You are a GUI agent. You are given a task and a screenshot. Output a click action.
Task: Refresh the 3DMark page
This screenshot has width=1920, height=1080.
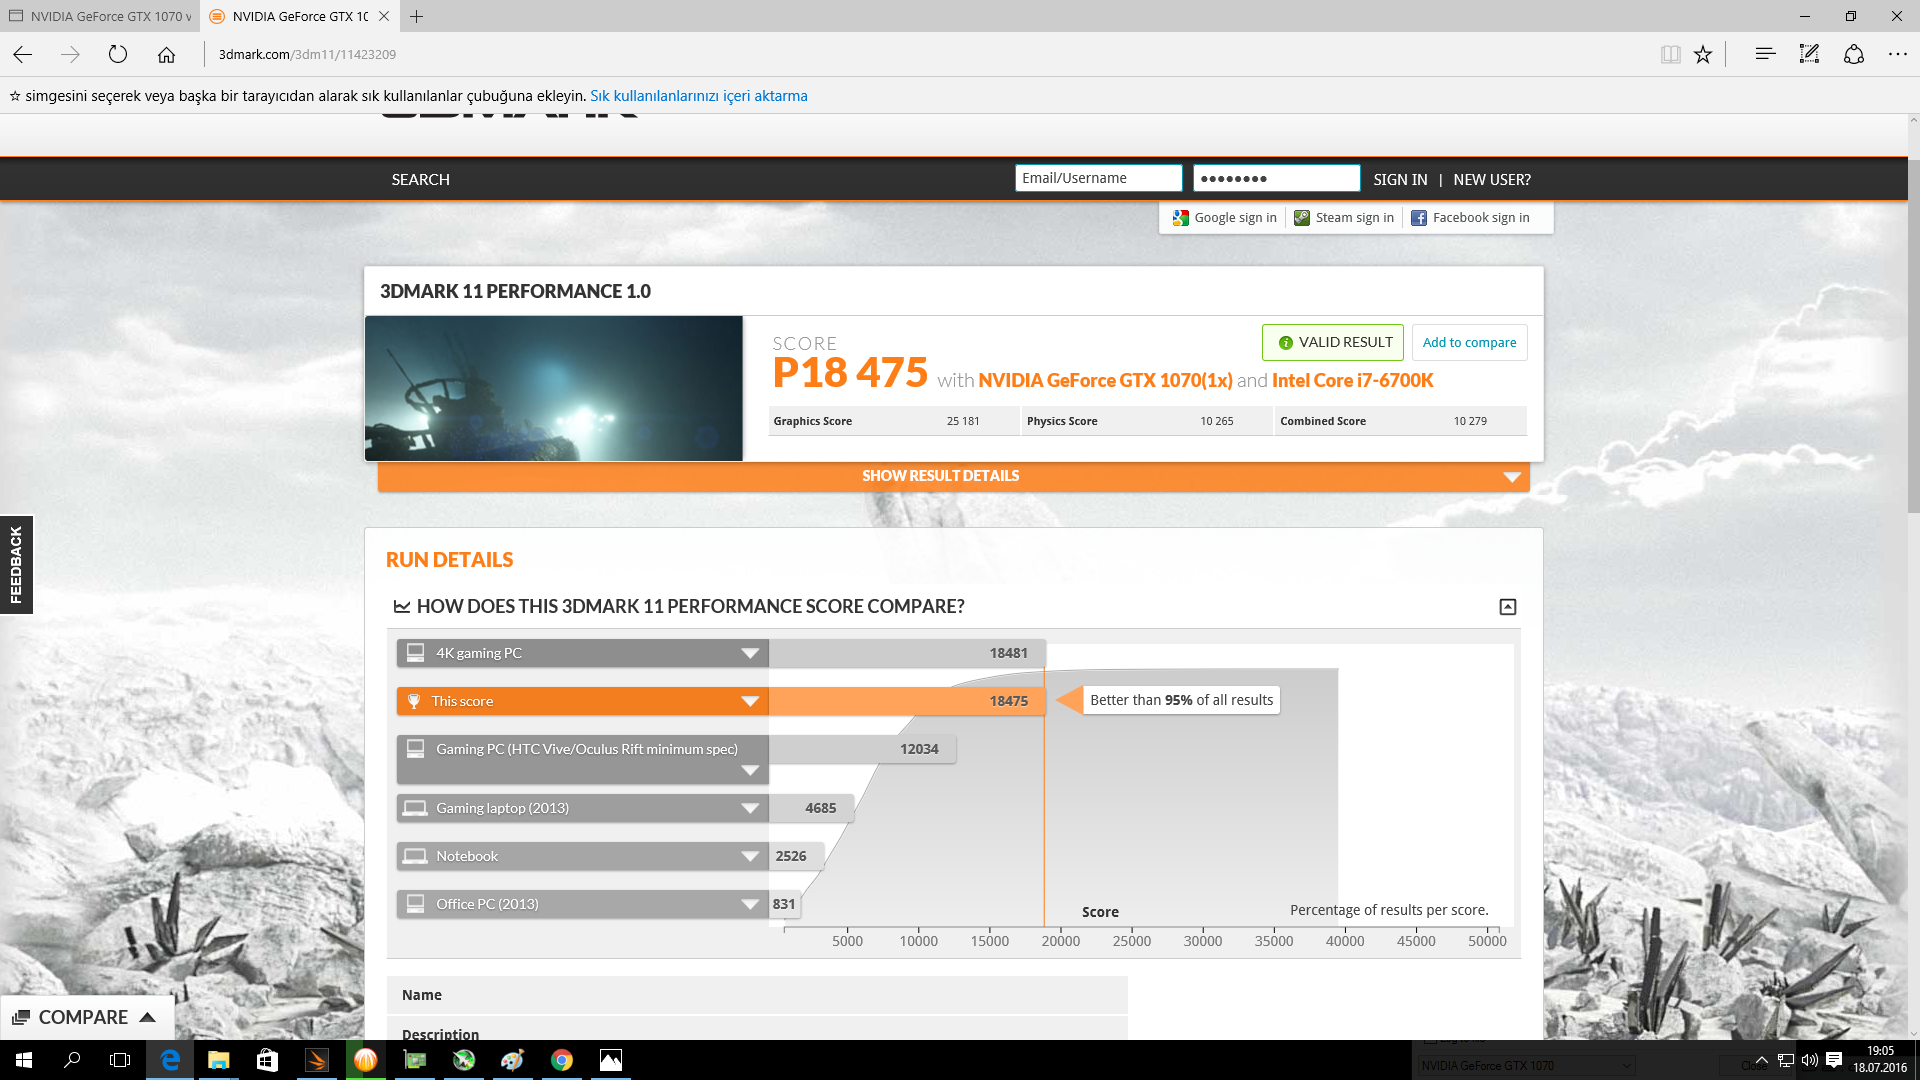click(118, 55)
